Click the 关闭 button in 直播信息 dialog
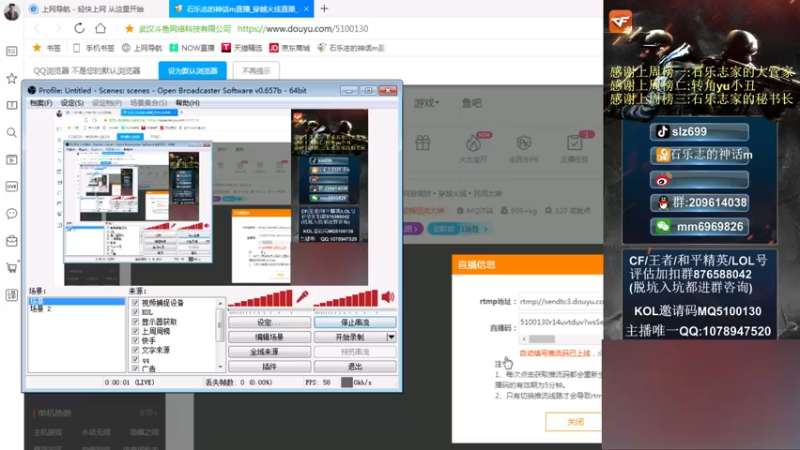800x450 pixels. pyautogui.click(x=574, y=422)
